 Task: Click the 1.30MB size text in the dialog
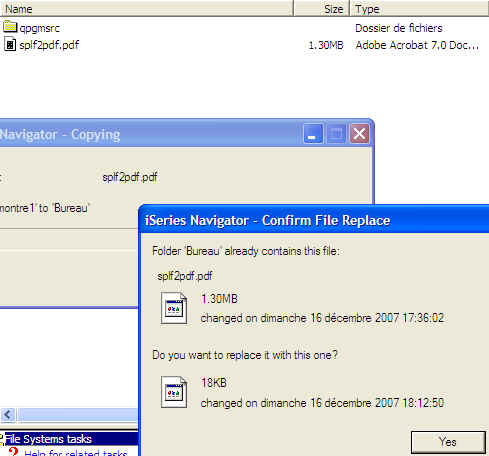pos(219,299)
